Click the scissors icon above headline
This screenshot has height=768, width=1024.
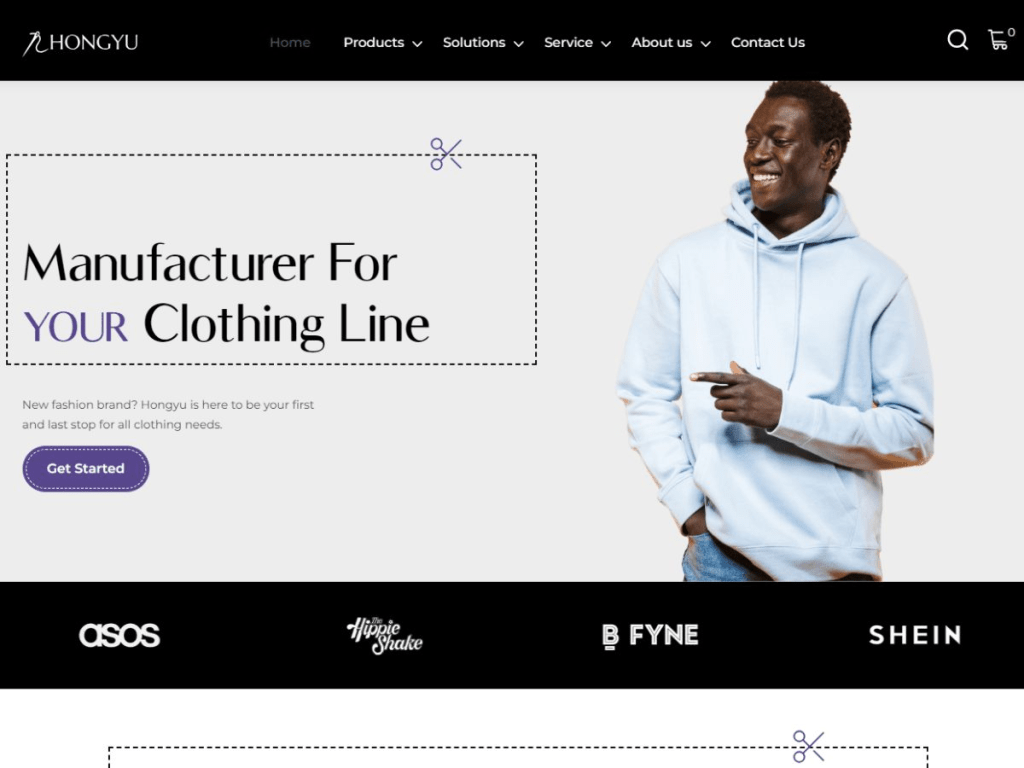446,154
